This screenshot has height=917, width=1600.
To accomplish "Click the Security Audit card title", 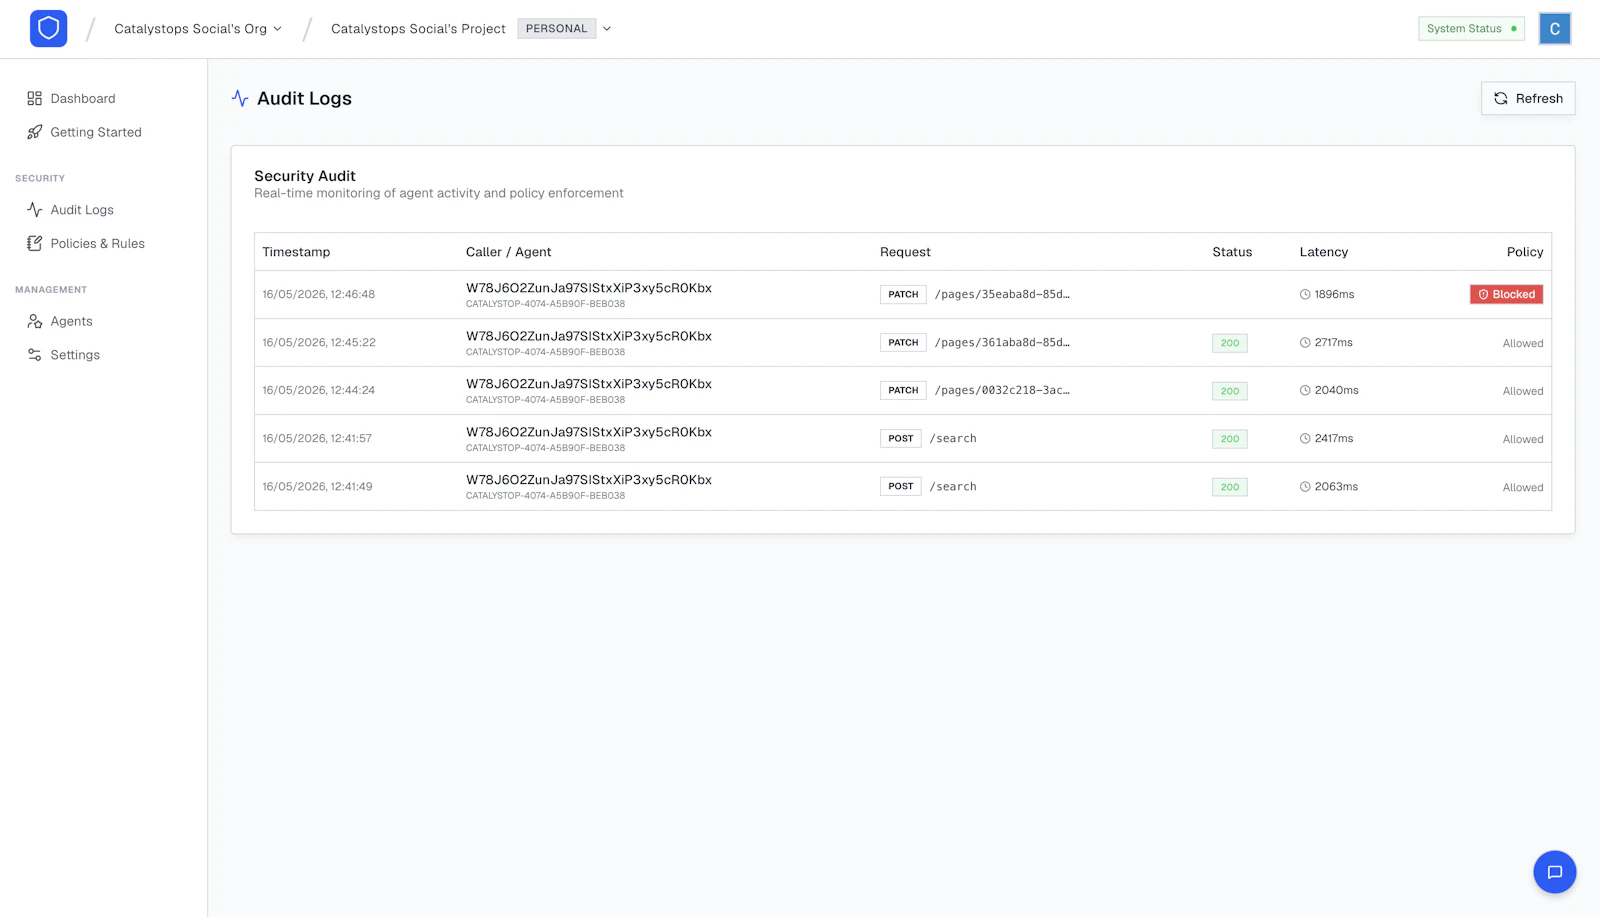I will pyautogui.click(x=305, y=176).
